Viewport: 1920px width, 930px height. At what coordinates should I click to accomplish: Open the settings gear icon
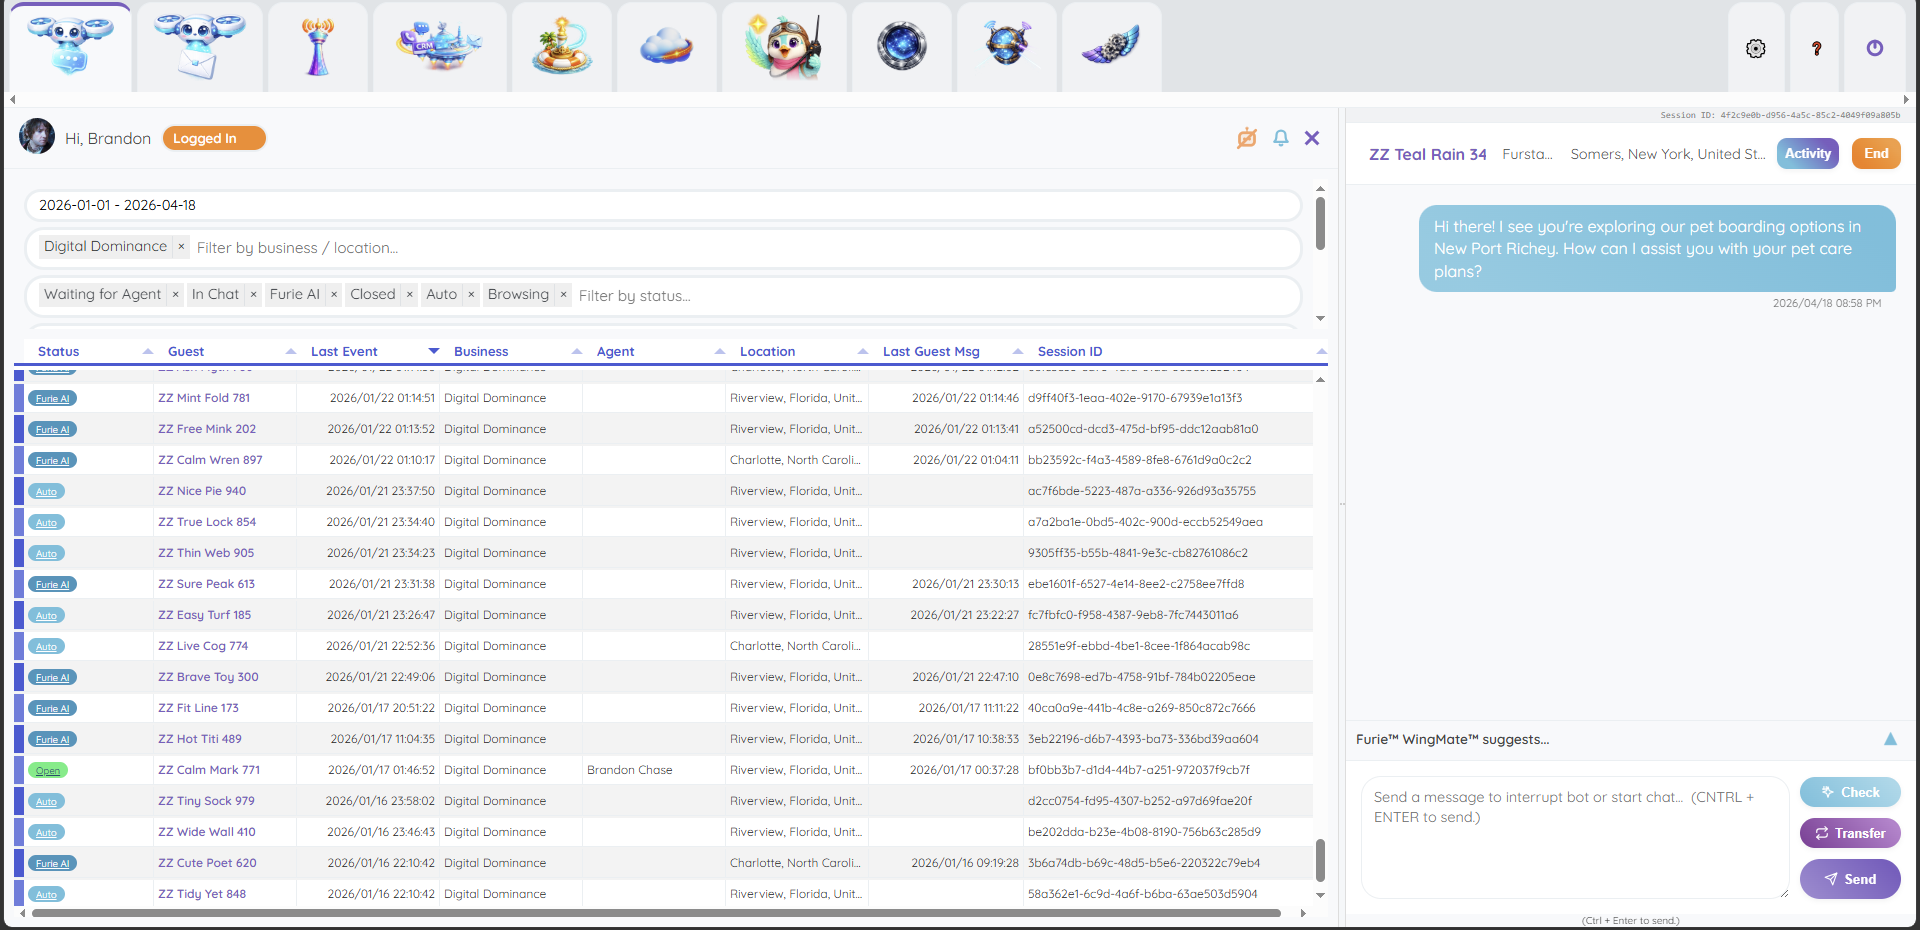tap(1755, 49)
